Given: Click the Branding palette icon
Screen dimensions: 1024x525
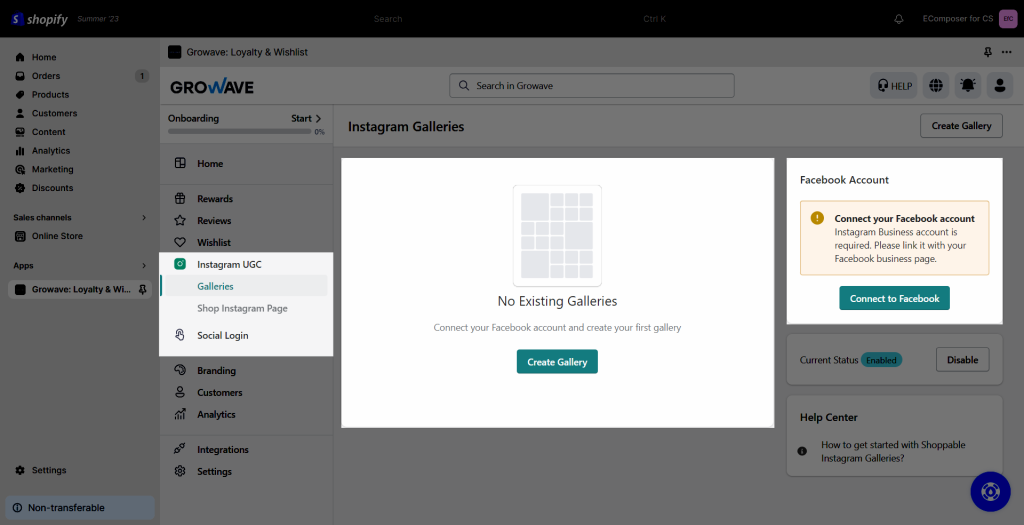Looking at the screenshot, I should (x=180, y=370).
